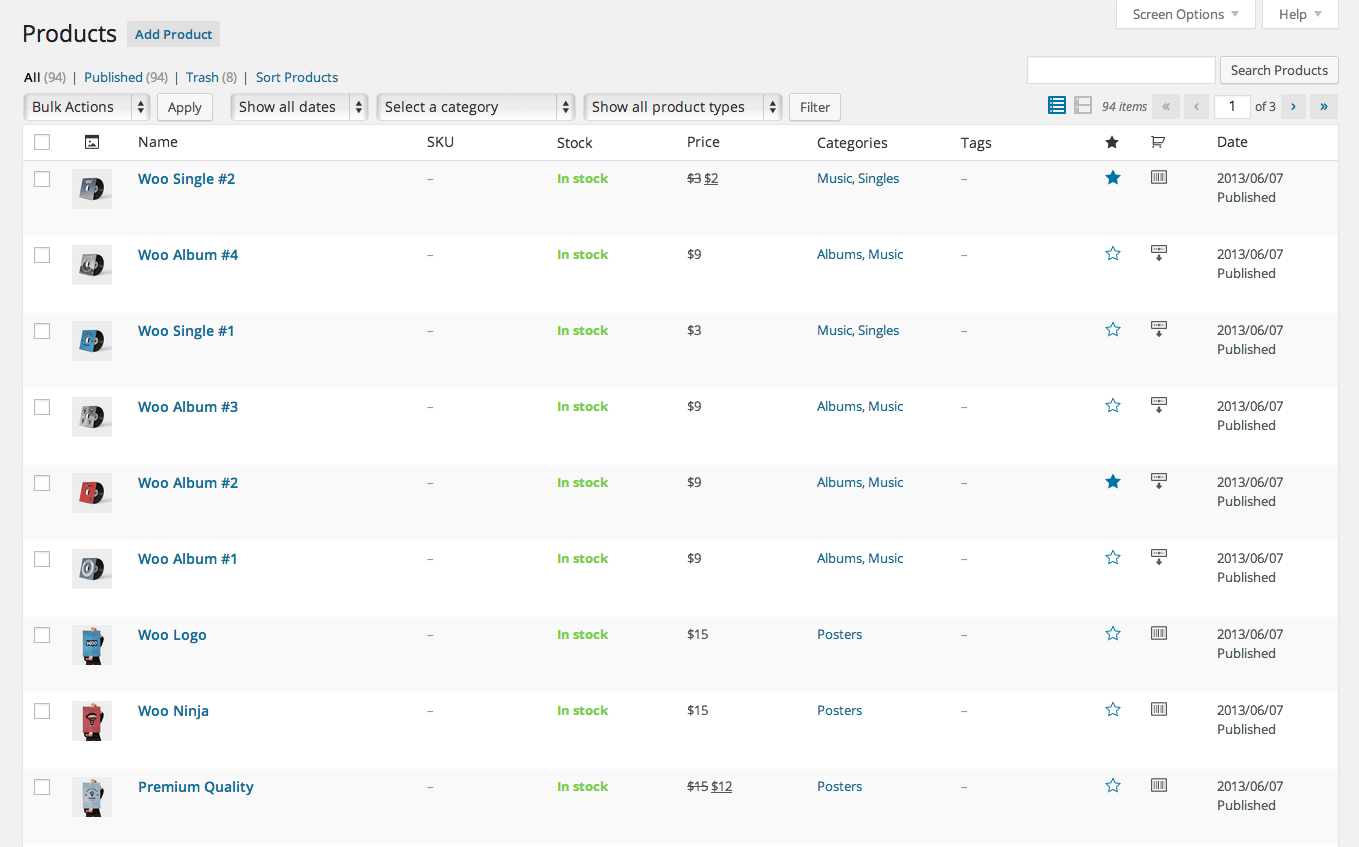Click the featured star column header
Image resolution: width=1359 pixels, height=847 pixels.
coord(1112,142)
